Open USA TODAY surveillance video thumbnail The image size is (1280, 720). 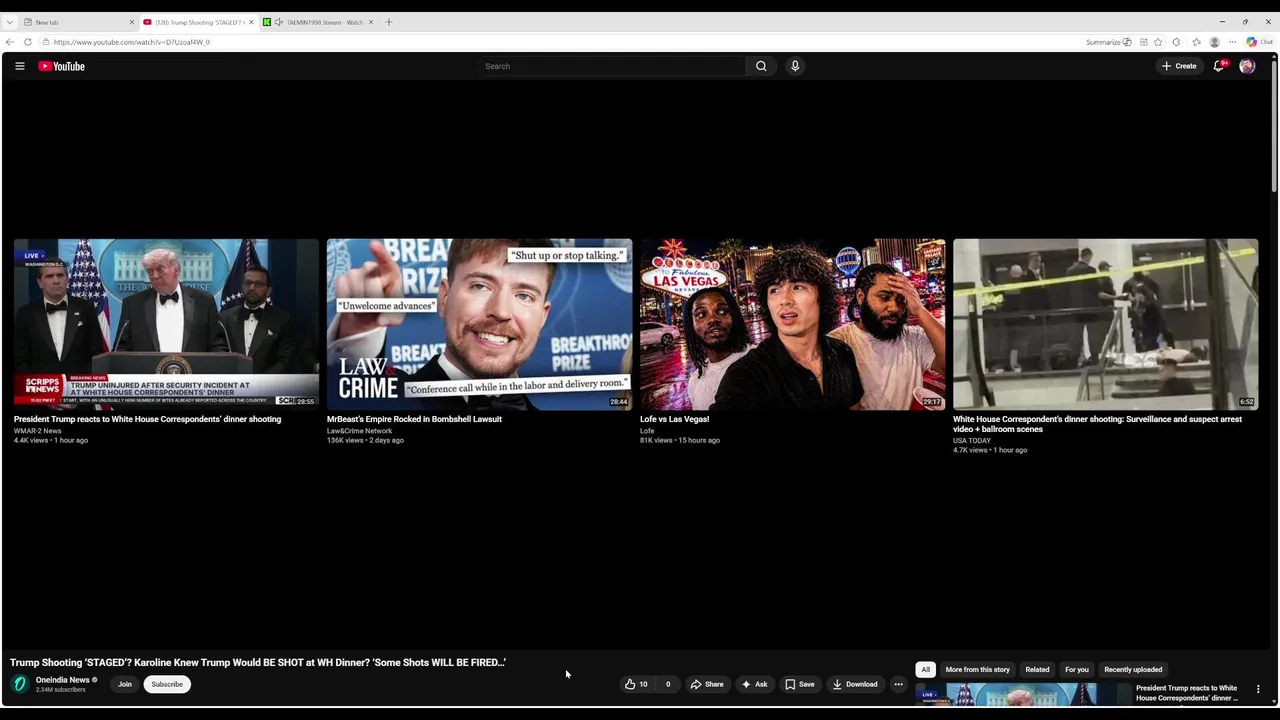(x=1105, y=324)
